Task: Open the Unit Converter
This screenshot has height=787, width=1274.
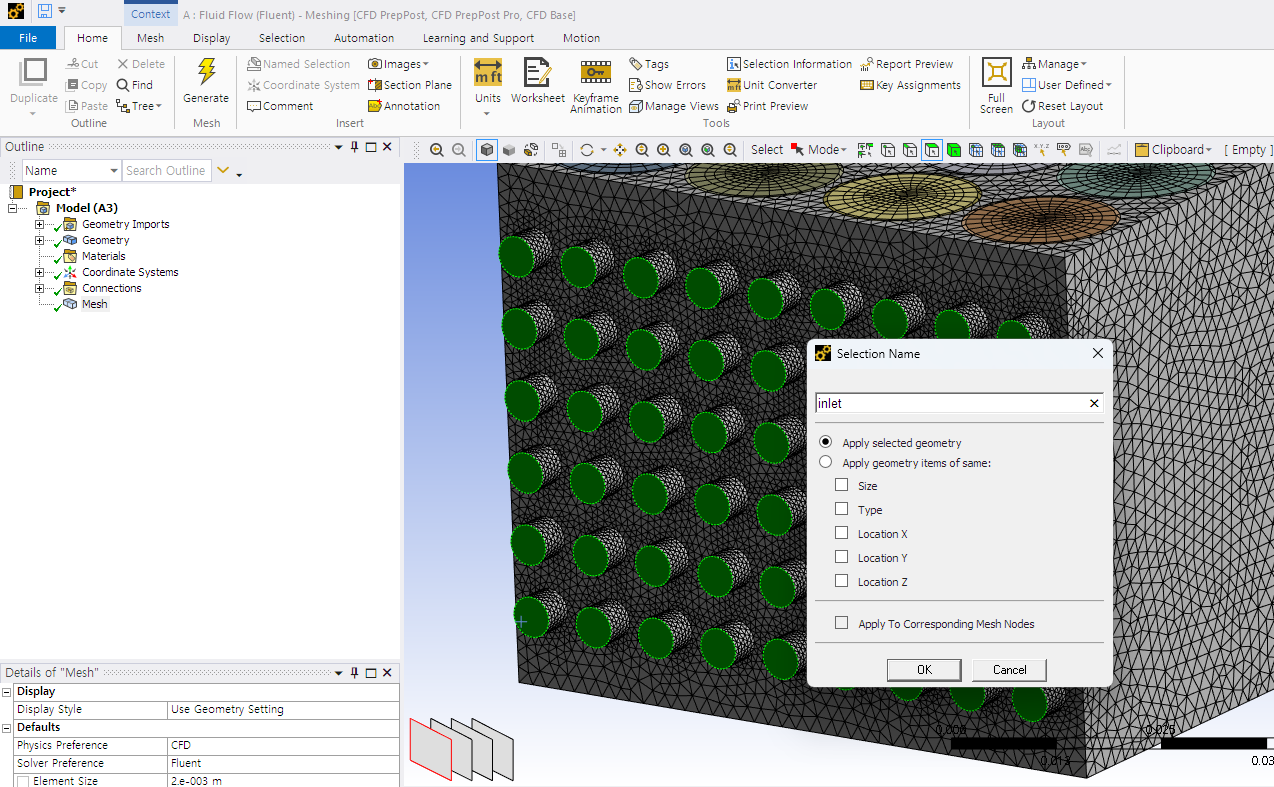Action: tap(772, 85)
